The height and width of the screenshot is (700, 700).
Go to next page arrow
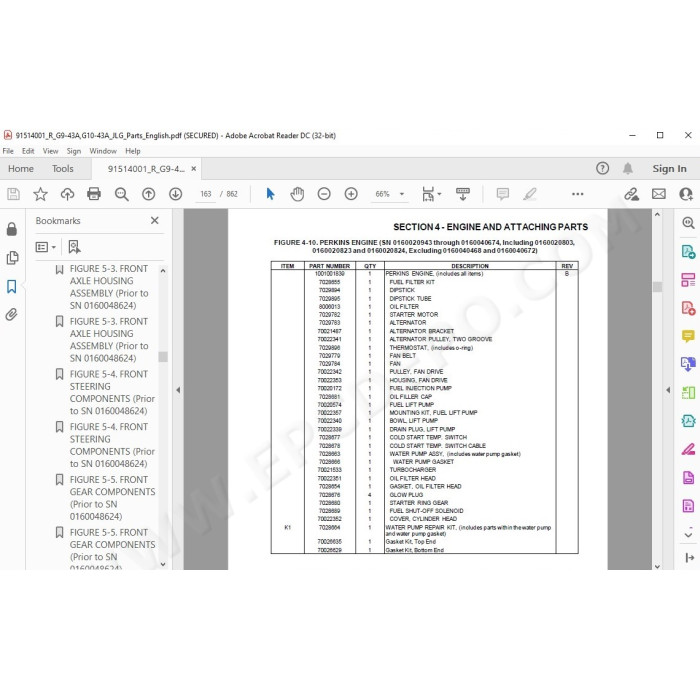point(175,194)
